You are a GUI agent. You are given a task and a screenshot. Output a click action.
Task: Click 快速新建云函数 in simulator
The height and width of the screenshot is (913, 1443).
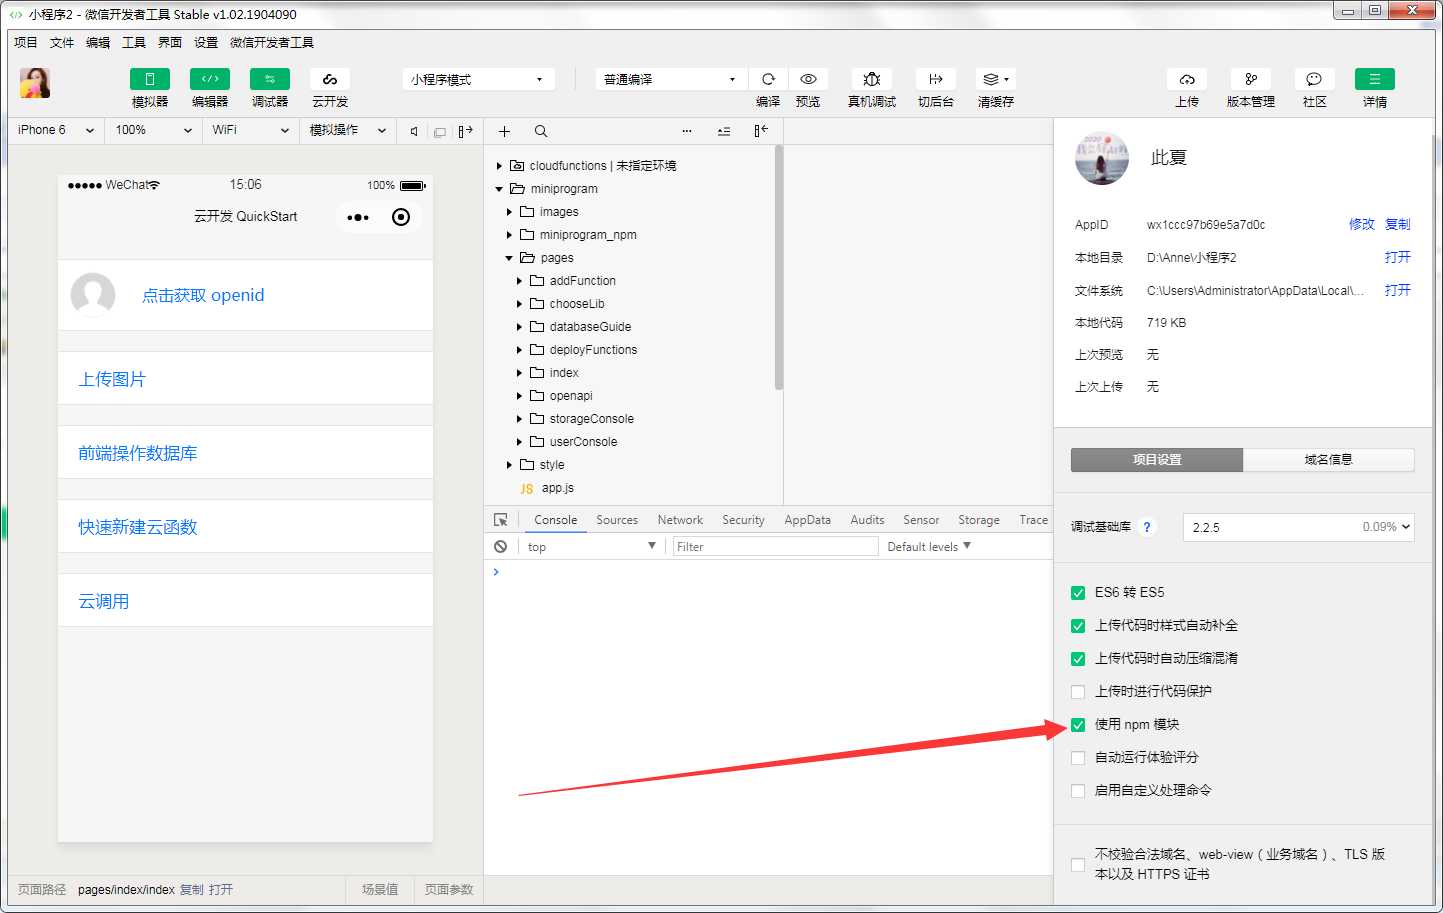138,527
